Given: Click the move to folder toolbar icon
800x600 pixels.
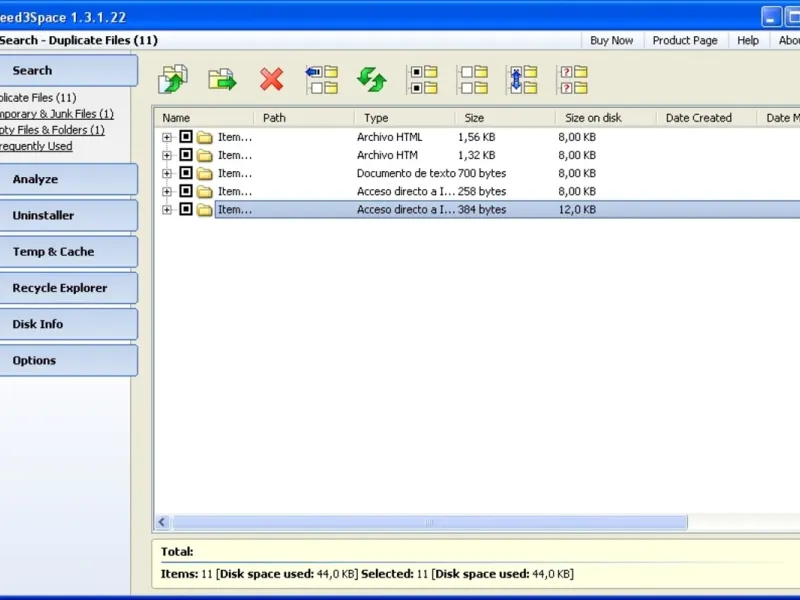Looking at the screenshot, I should click(x=222, y=80).
